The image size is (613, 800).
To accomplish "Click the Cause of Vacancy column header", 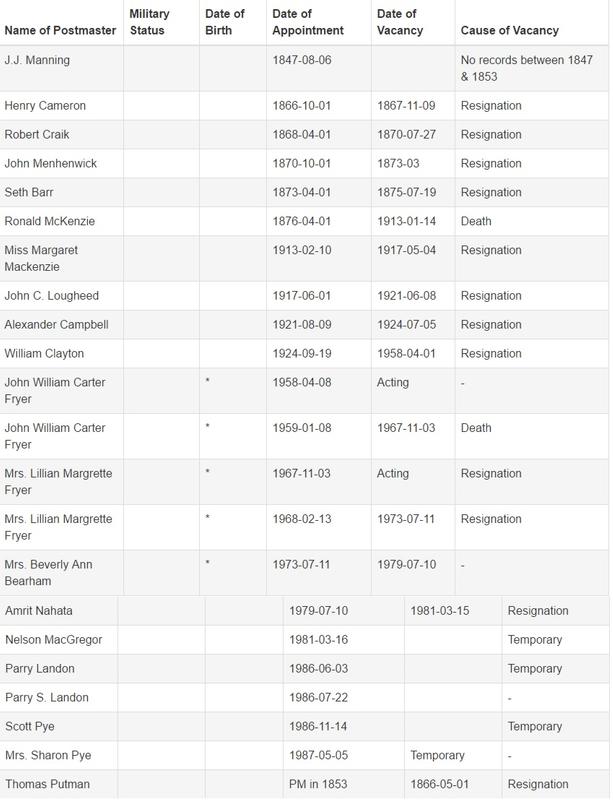I will tap(509, 30).
